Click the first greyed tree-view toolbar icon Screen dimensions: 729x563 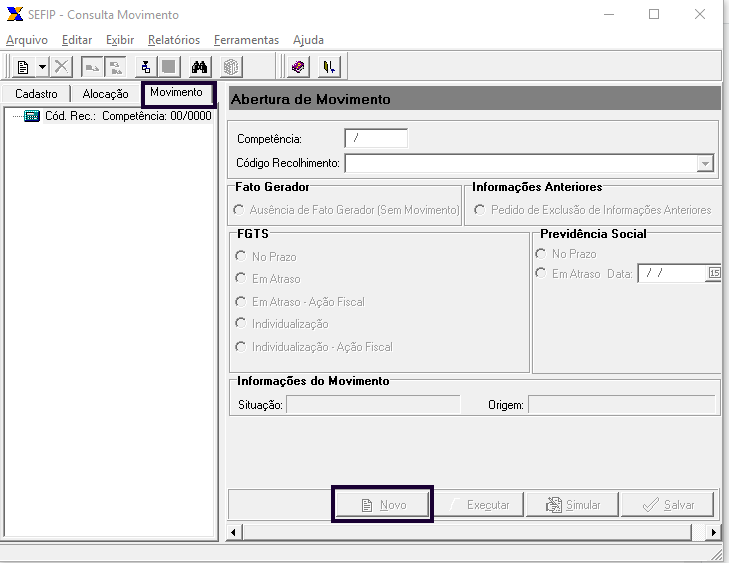(92, 67)
